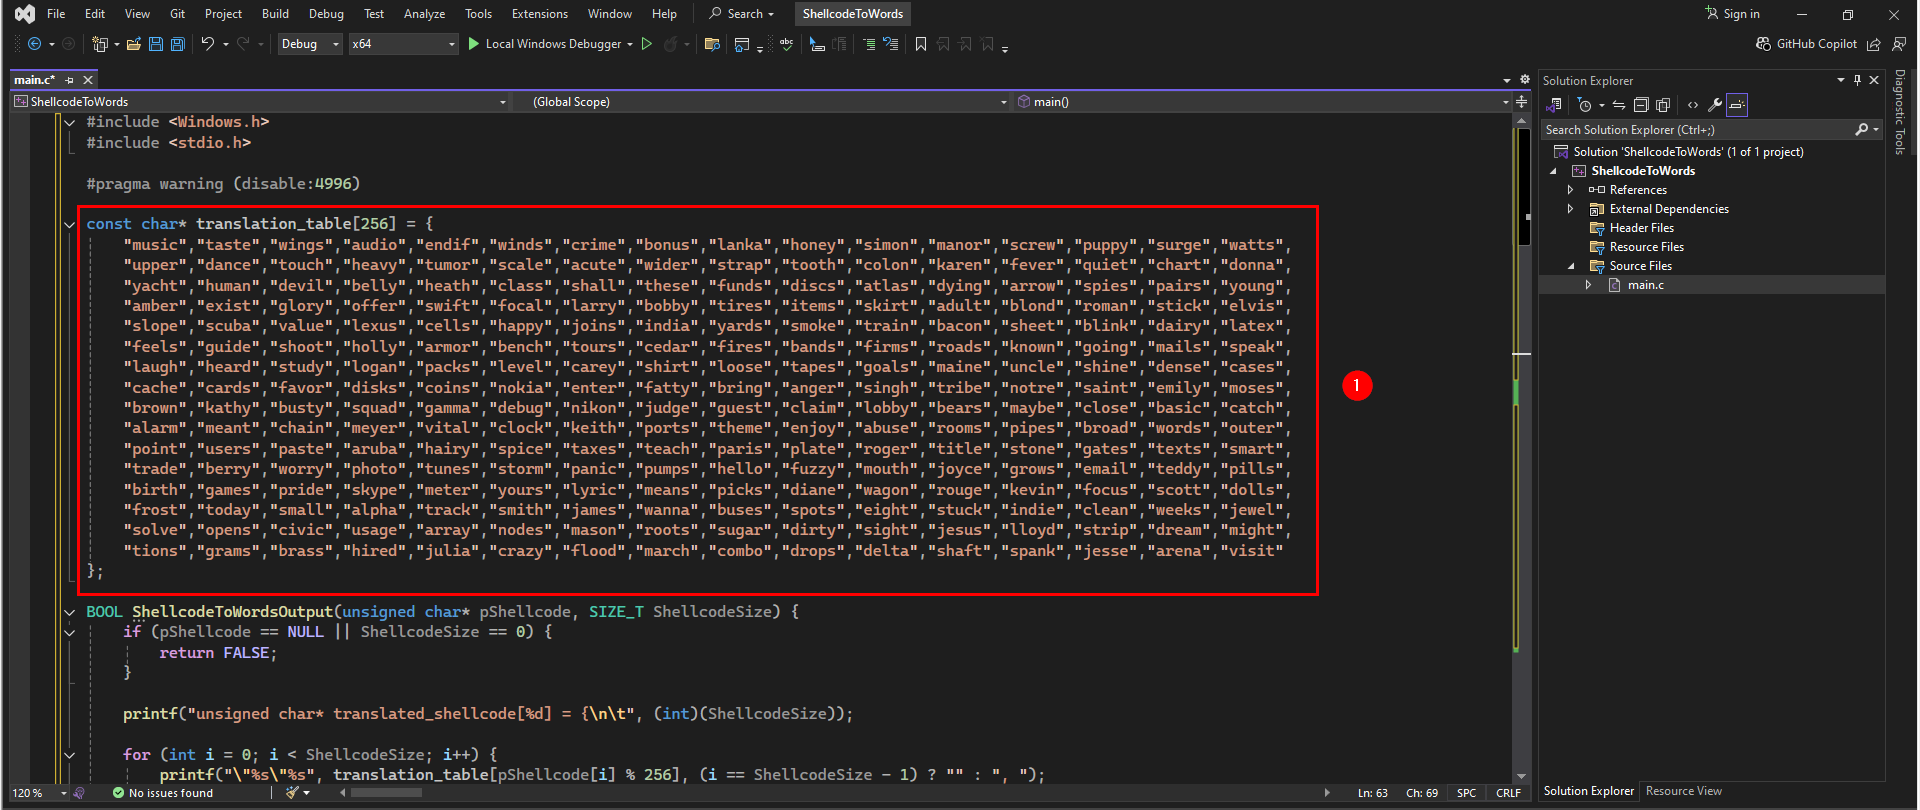The height and width of the screenshot is (810, 1920).
Task: Open the x64 platform dropdown
Action: point(403,44)
